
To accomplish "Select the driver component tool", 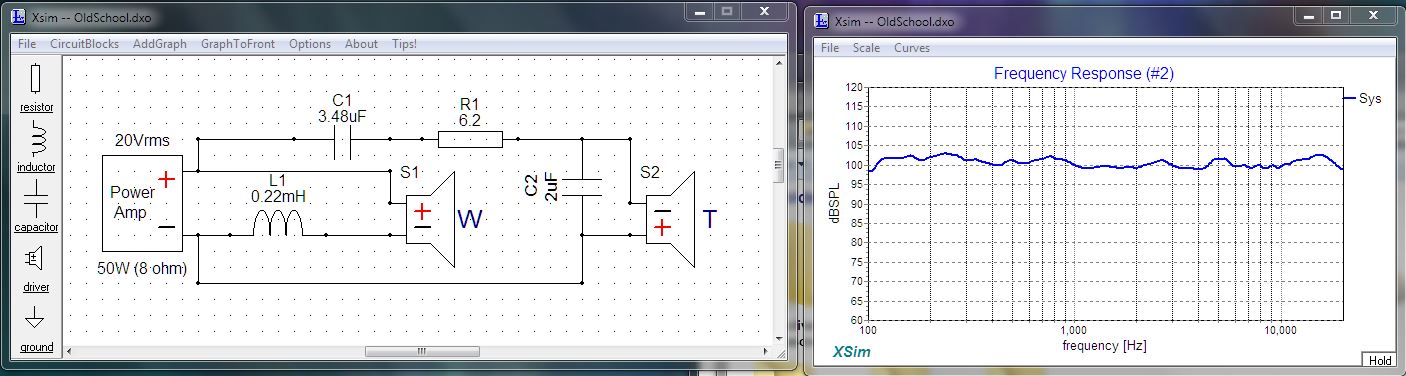I will pyautogui.click(x=36, y=267).
